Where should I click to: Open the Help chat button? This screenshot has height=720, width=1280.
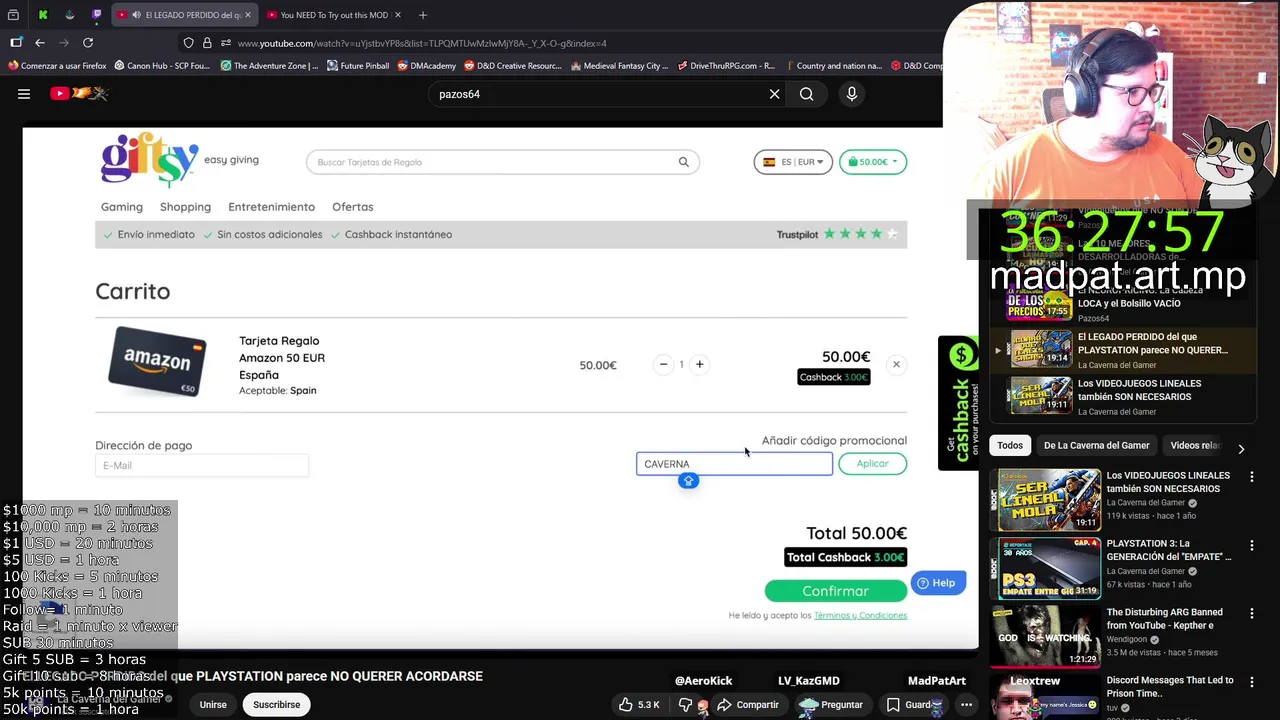[938, 583]
